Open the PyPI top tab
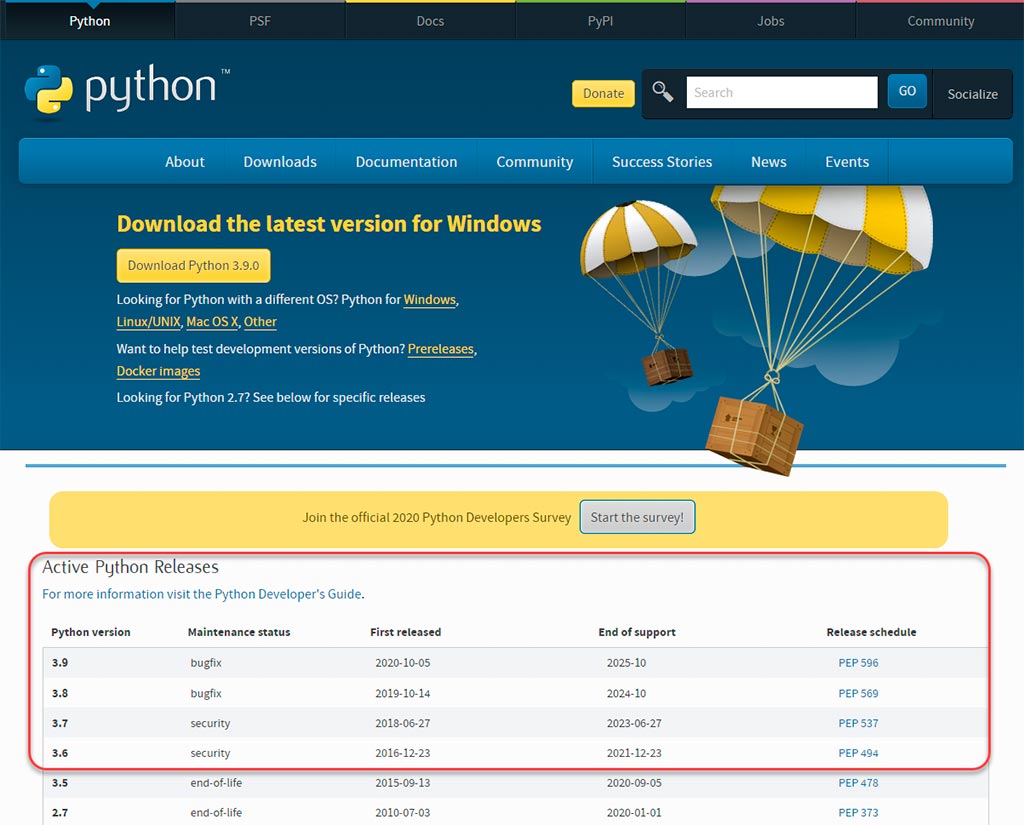1024x825 pixels. pos(600,21)
